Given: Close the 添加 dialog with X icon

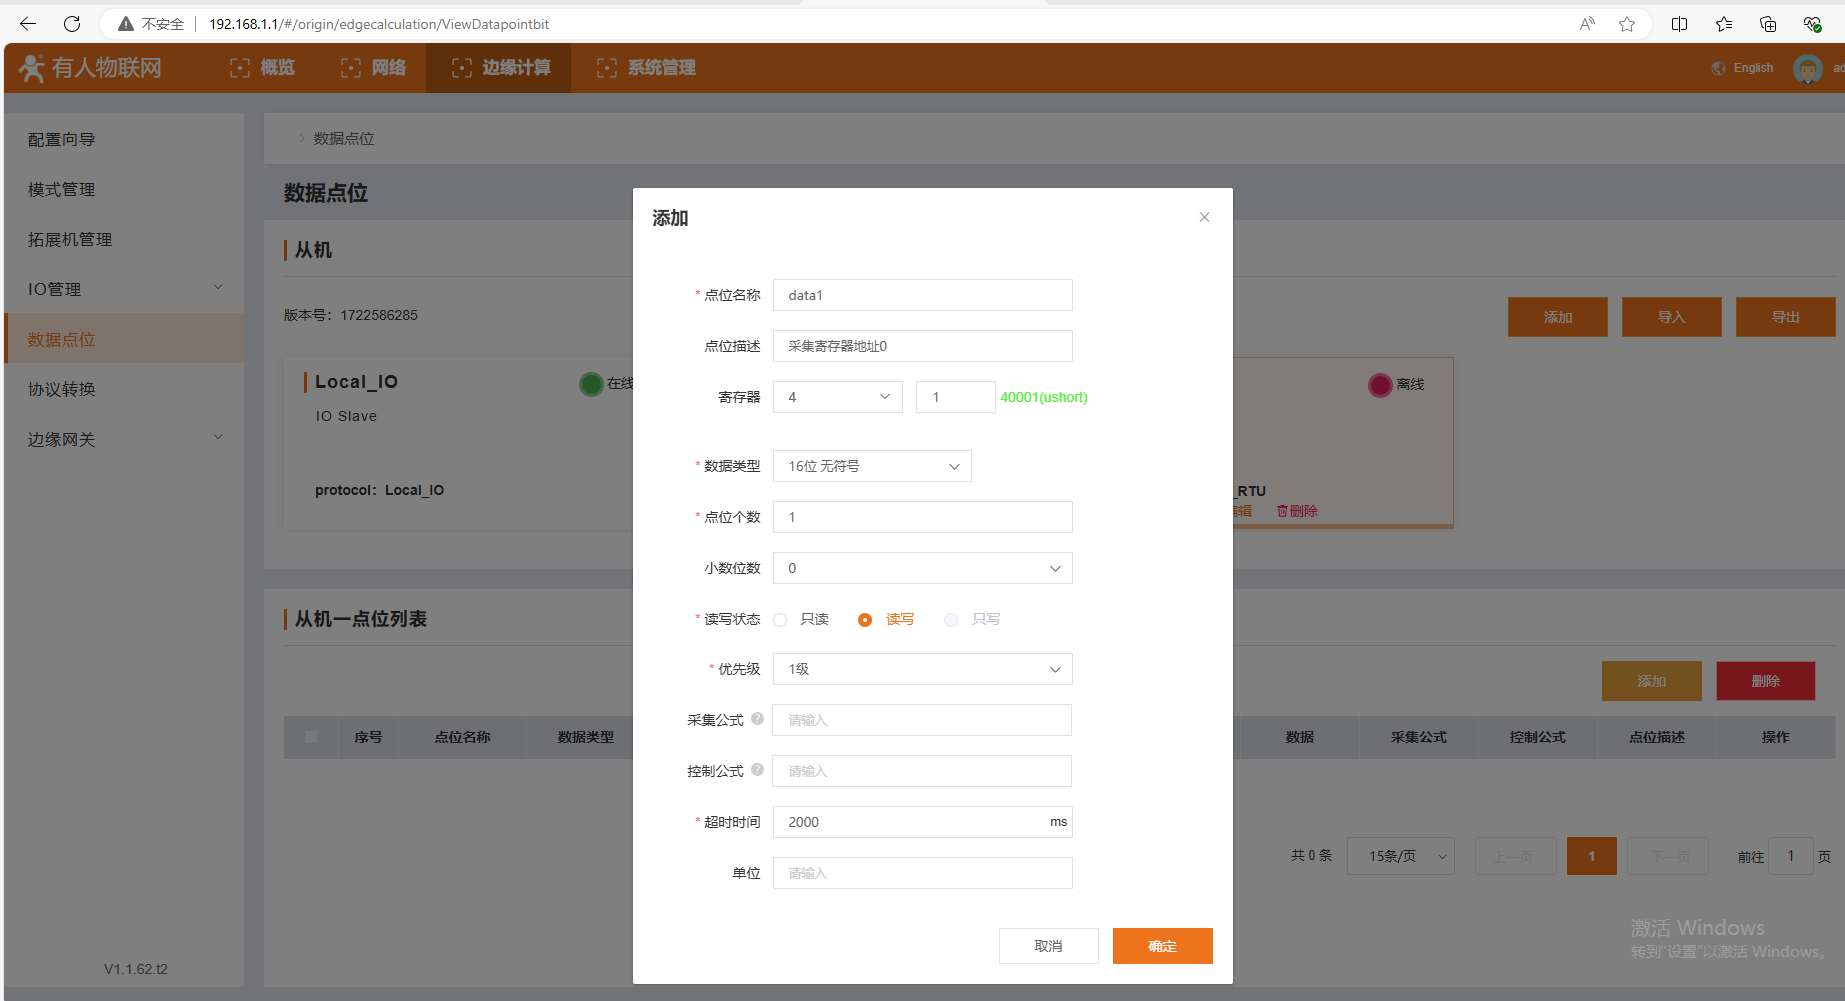Looking at the screenshot, I should 1204,217.
